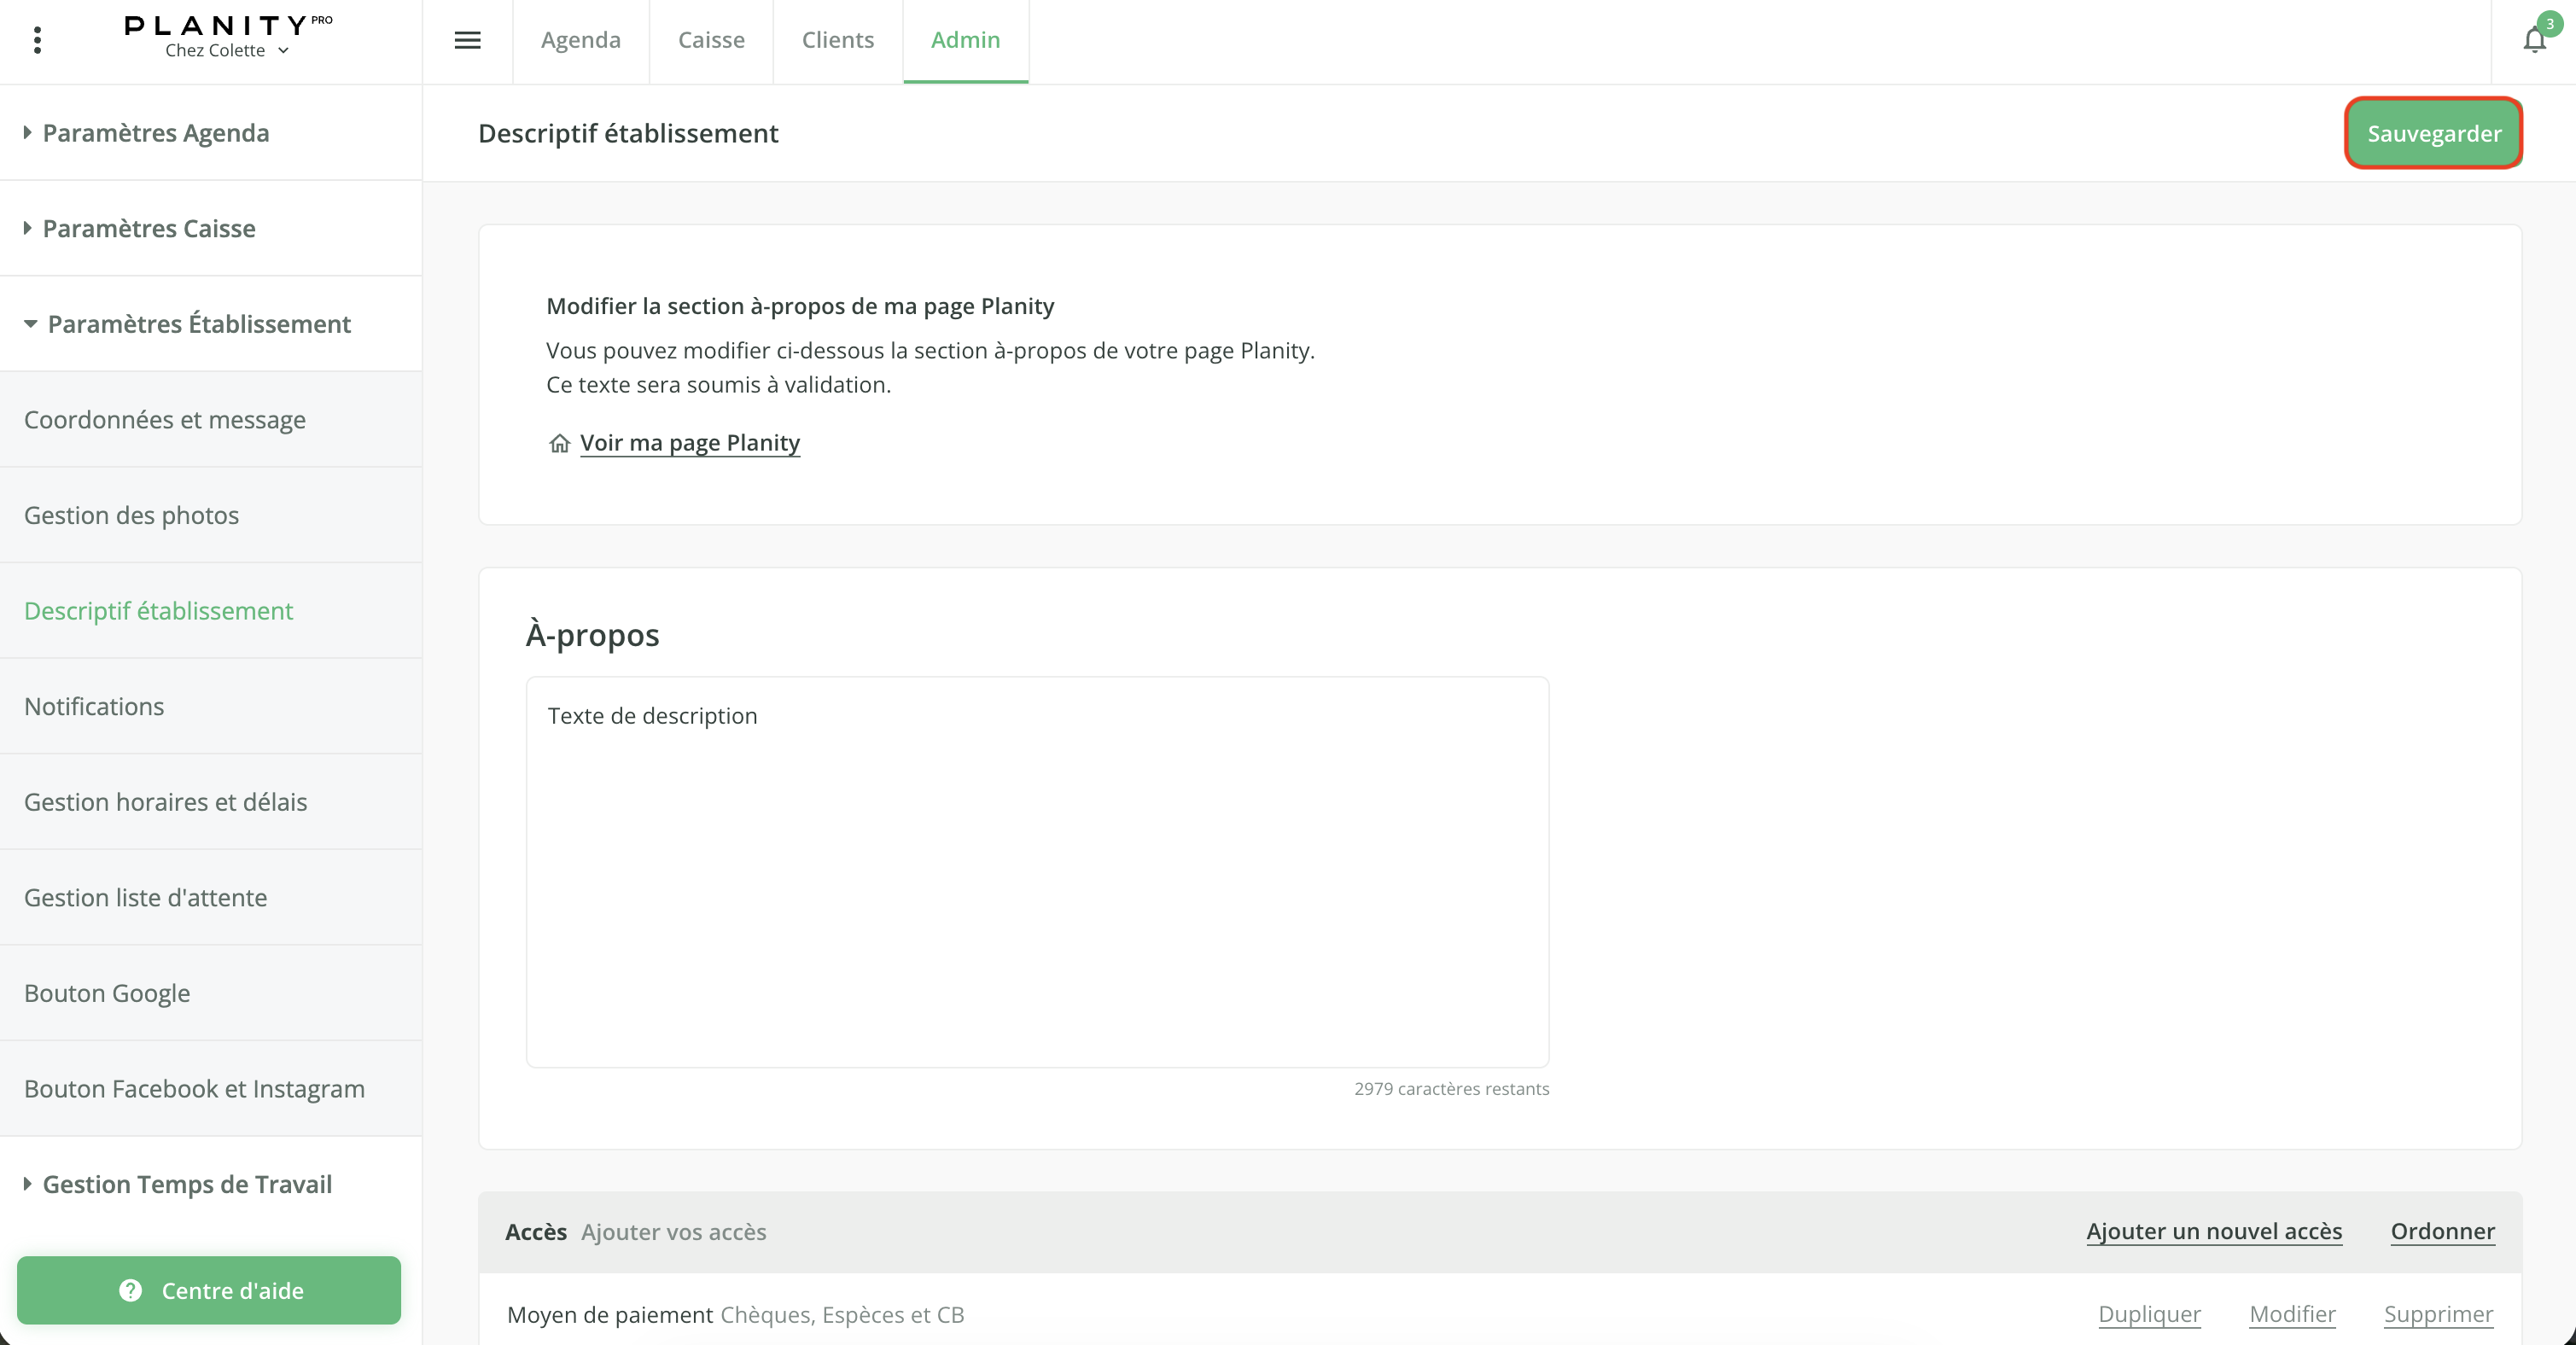2576x1345 pixels.
Task: Open Voir ma page Planity link
Action: pyautogui.click(x=689, y=443)
